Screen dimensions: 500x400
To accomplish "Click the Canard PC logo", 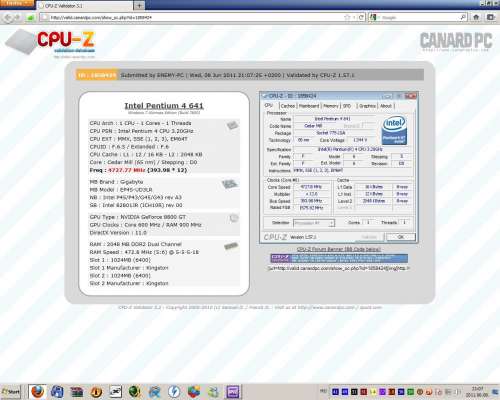I will coord(456,41).
